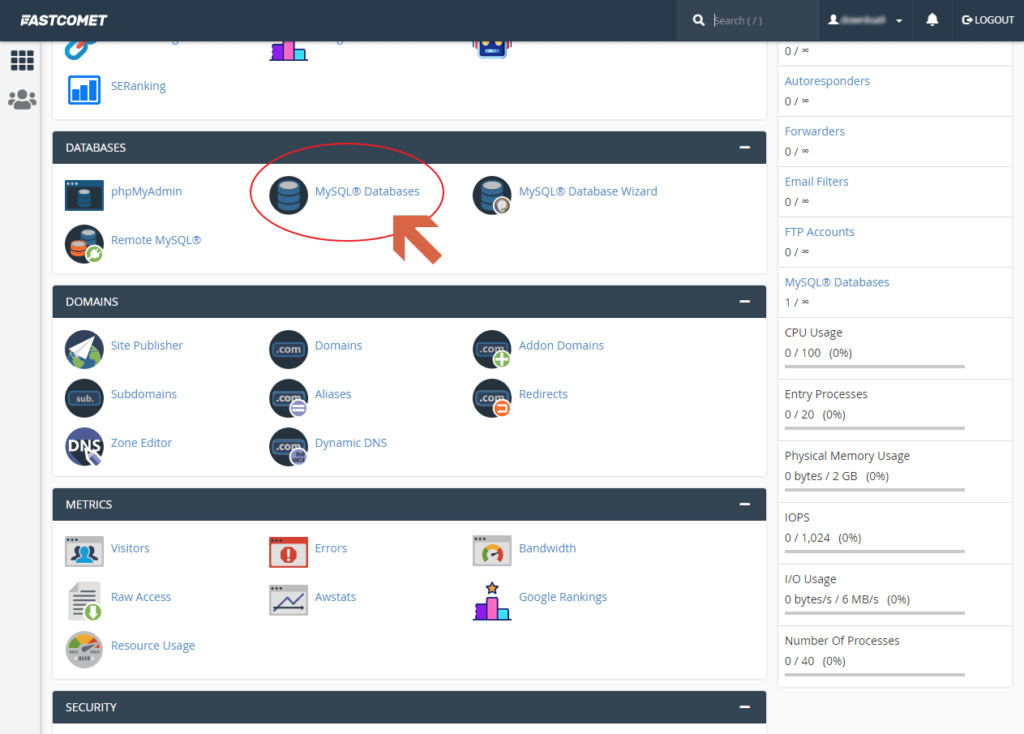
Task: Open the SERanking link
Action: [138, 86]
